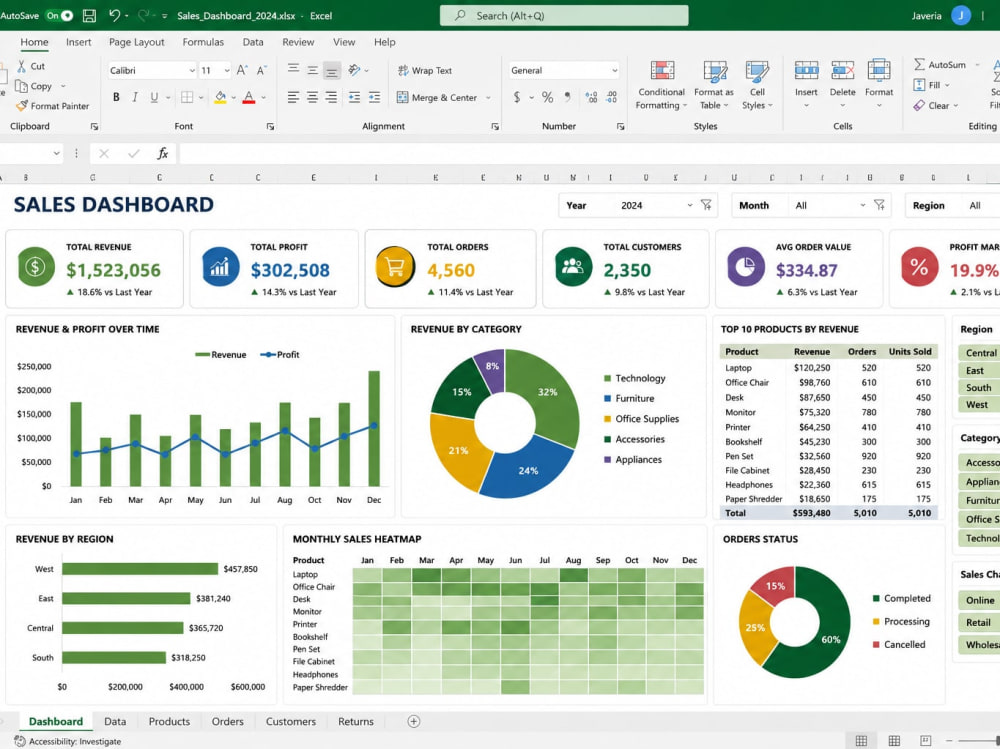This screenshot has height=749, width=1000.
Task: Click Page Layout view status bar icon
Action: 894,740
